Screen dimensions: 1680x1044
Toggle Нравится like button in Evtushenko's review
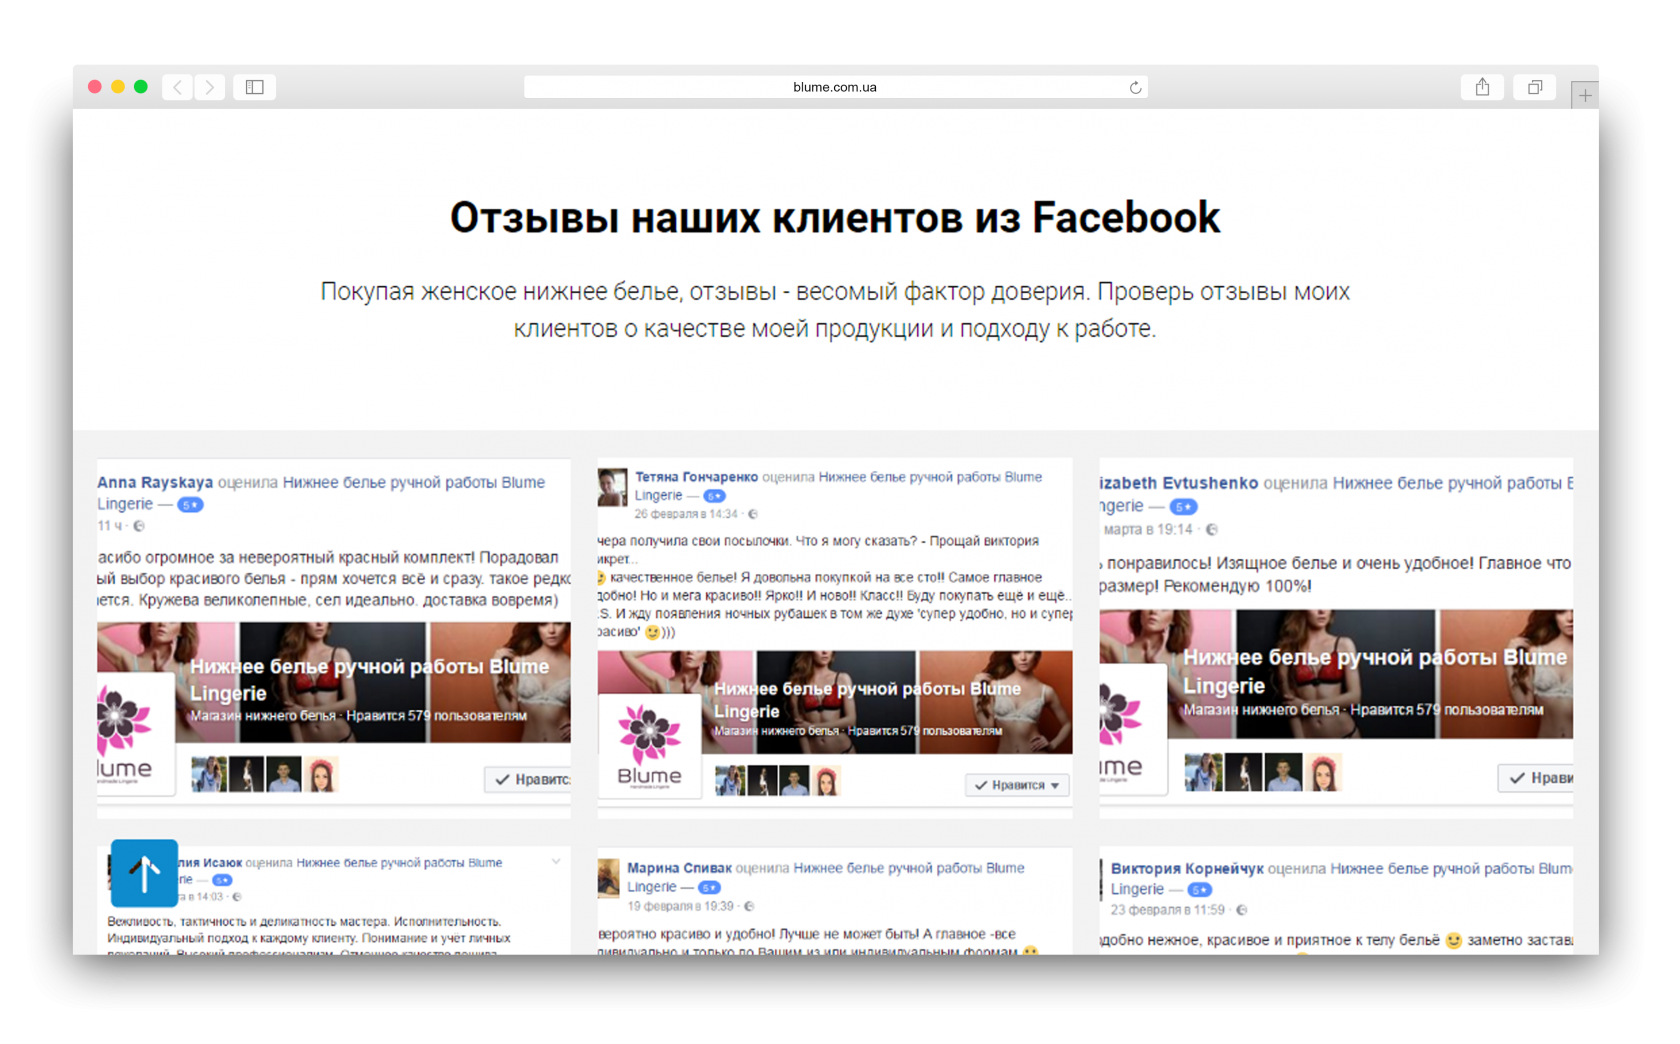coord(1536,777)
